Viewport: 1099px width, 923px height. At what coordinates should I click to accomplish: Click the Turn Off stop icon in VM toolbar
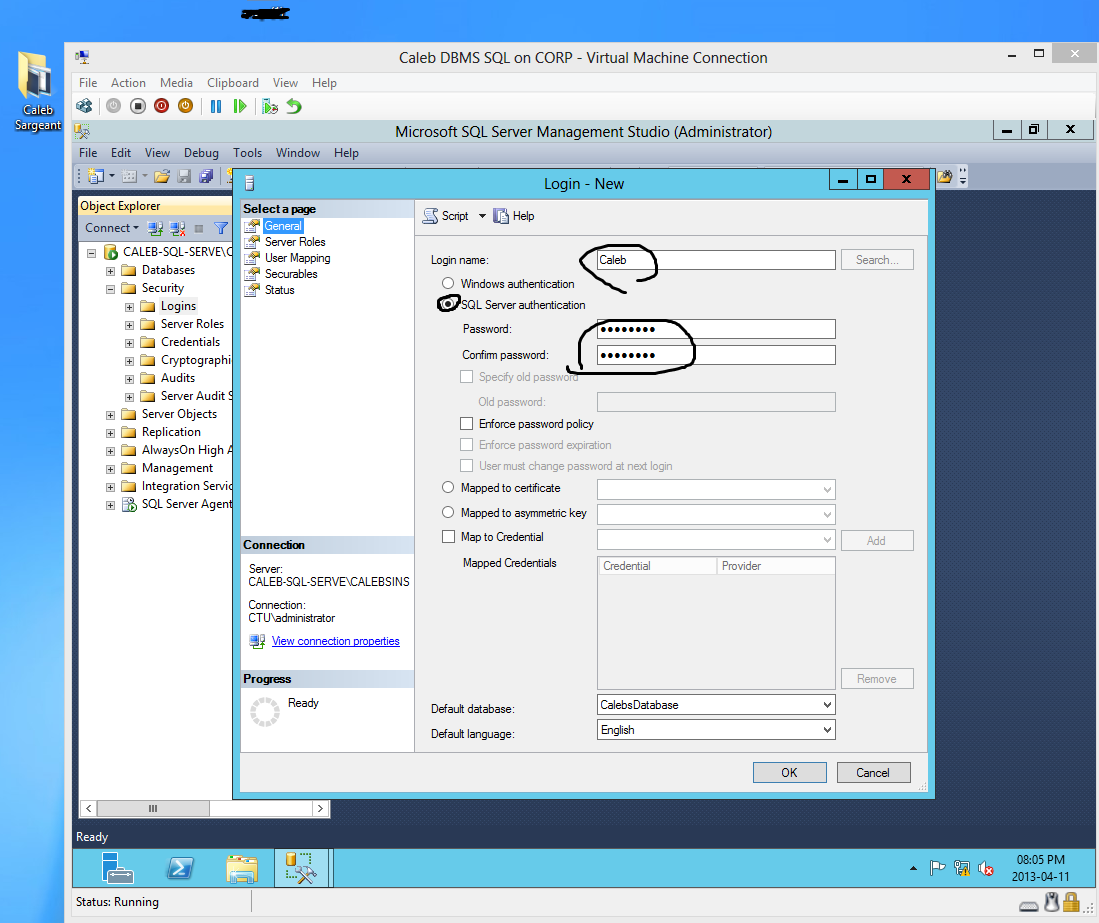tap(138, 107)
